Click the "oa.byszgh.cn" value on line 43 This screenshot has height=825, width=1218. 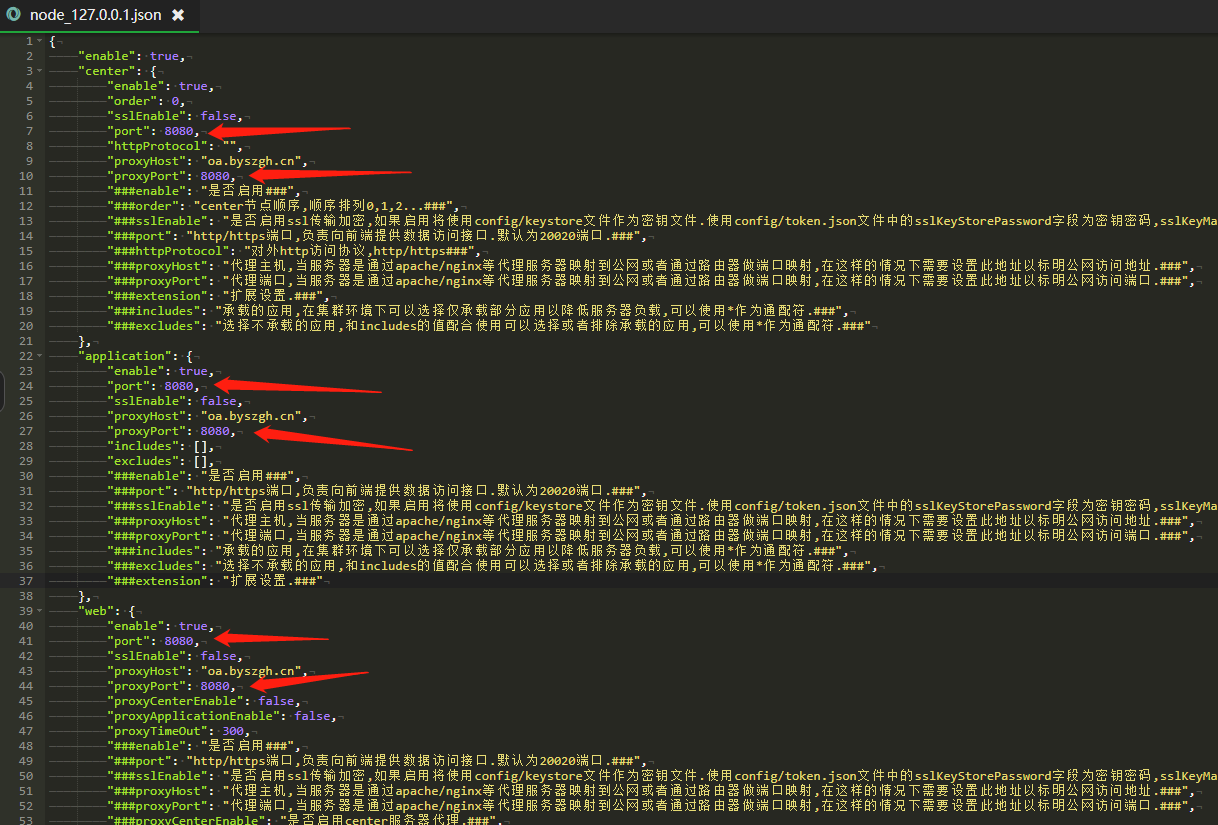coord(250,671)
